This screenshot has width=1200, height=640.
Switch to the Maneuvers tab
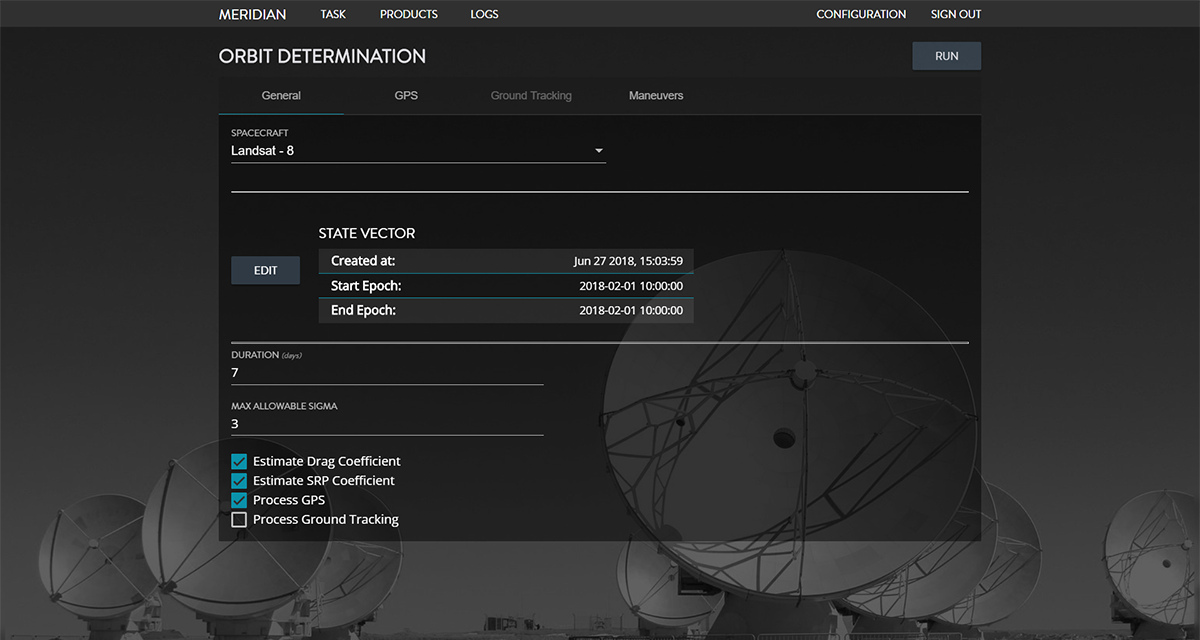click(656, 96)
